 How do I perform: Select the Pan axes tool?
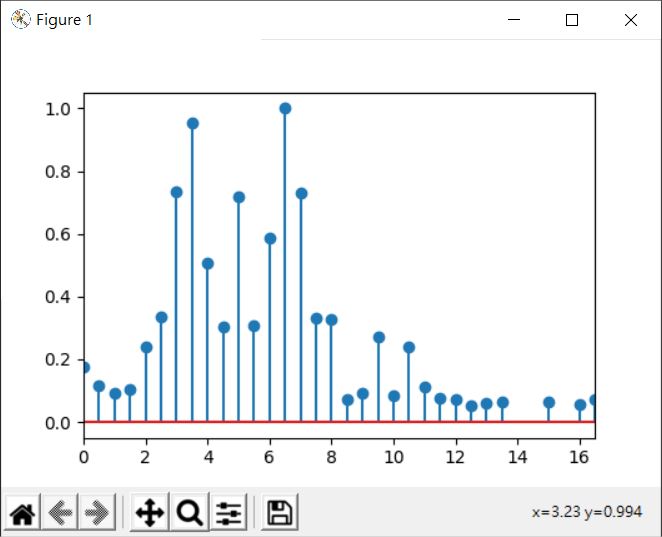click(149, 513)
